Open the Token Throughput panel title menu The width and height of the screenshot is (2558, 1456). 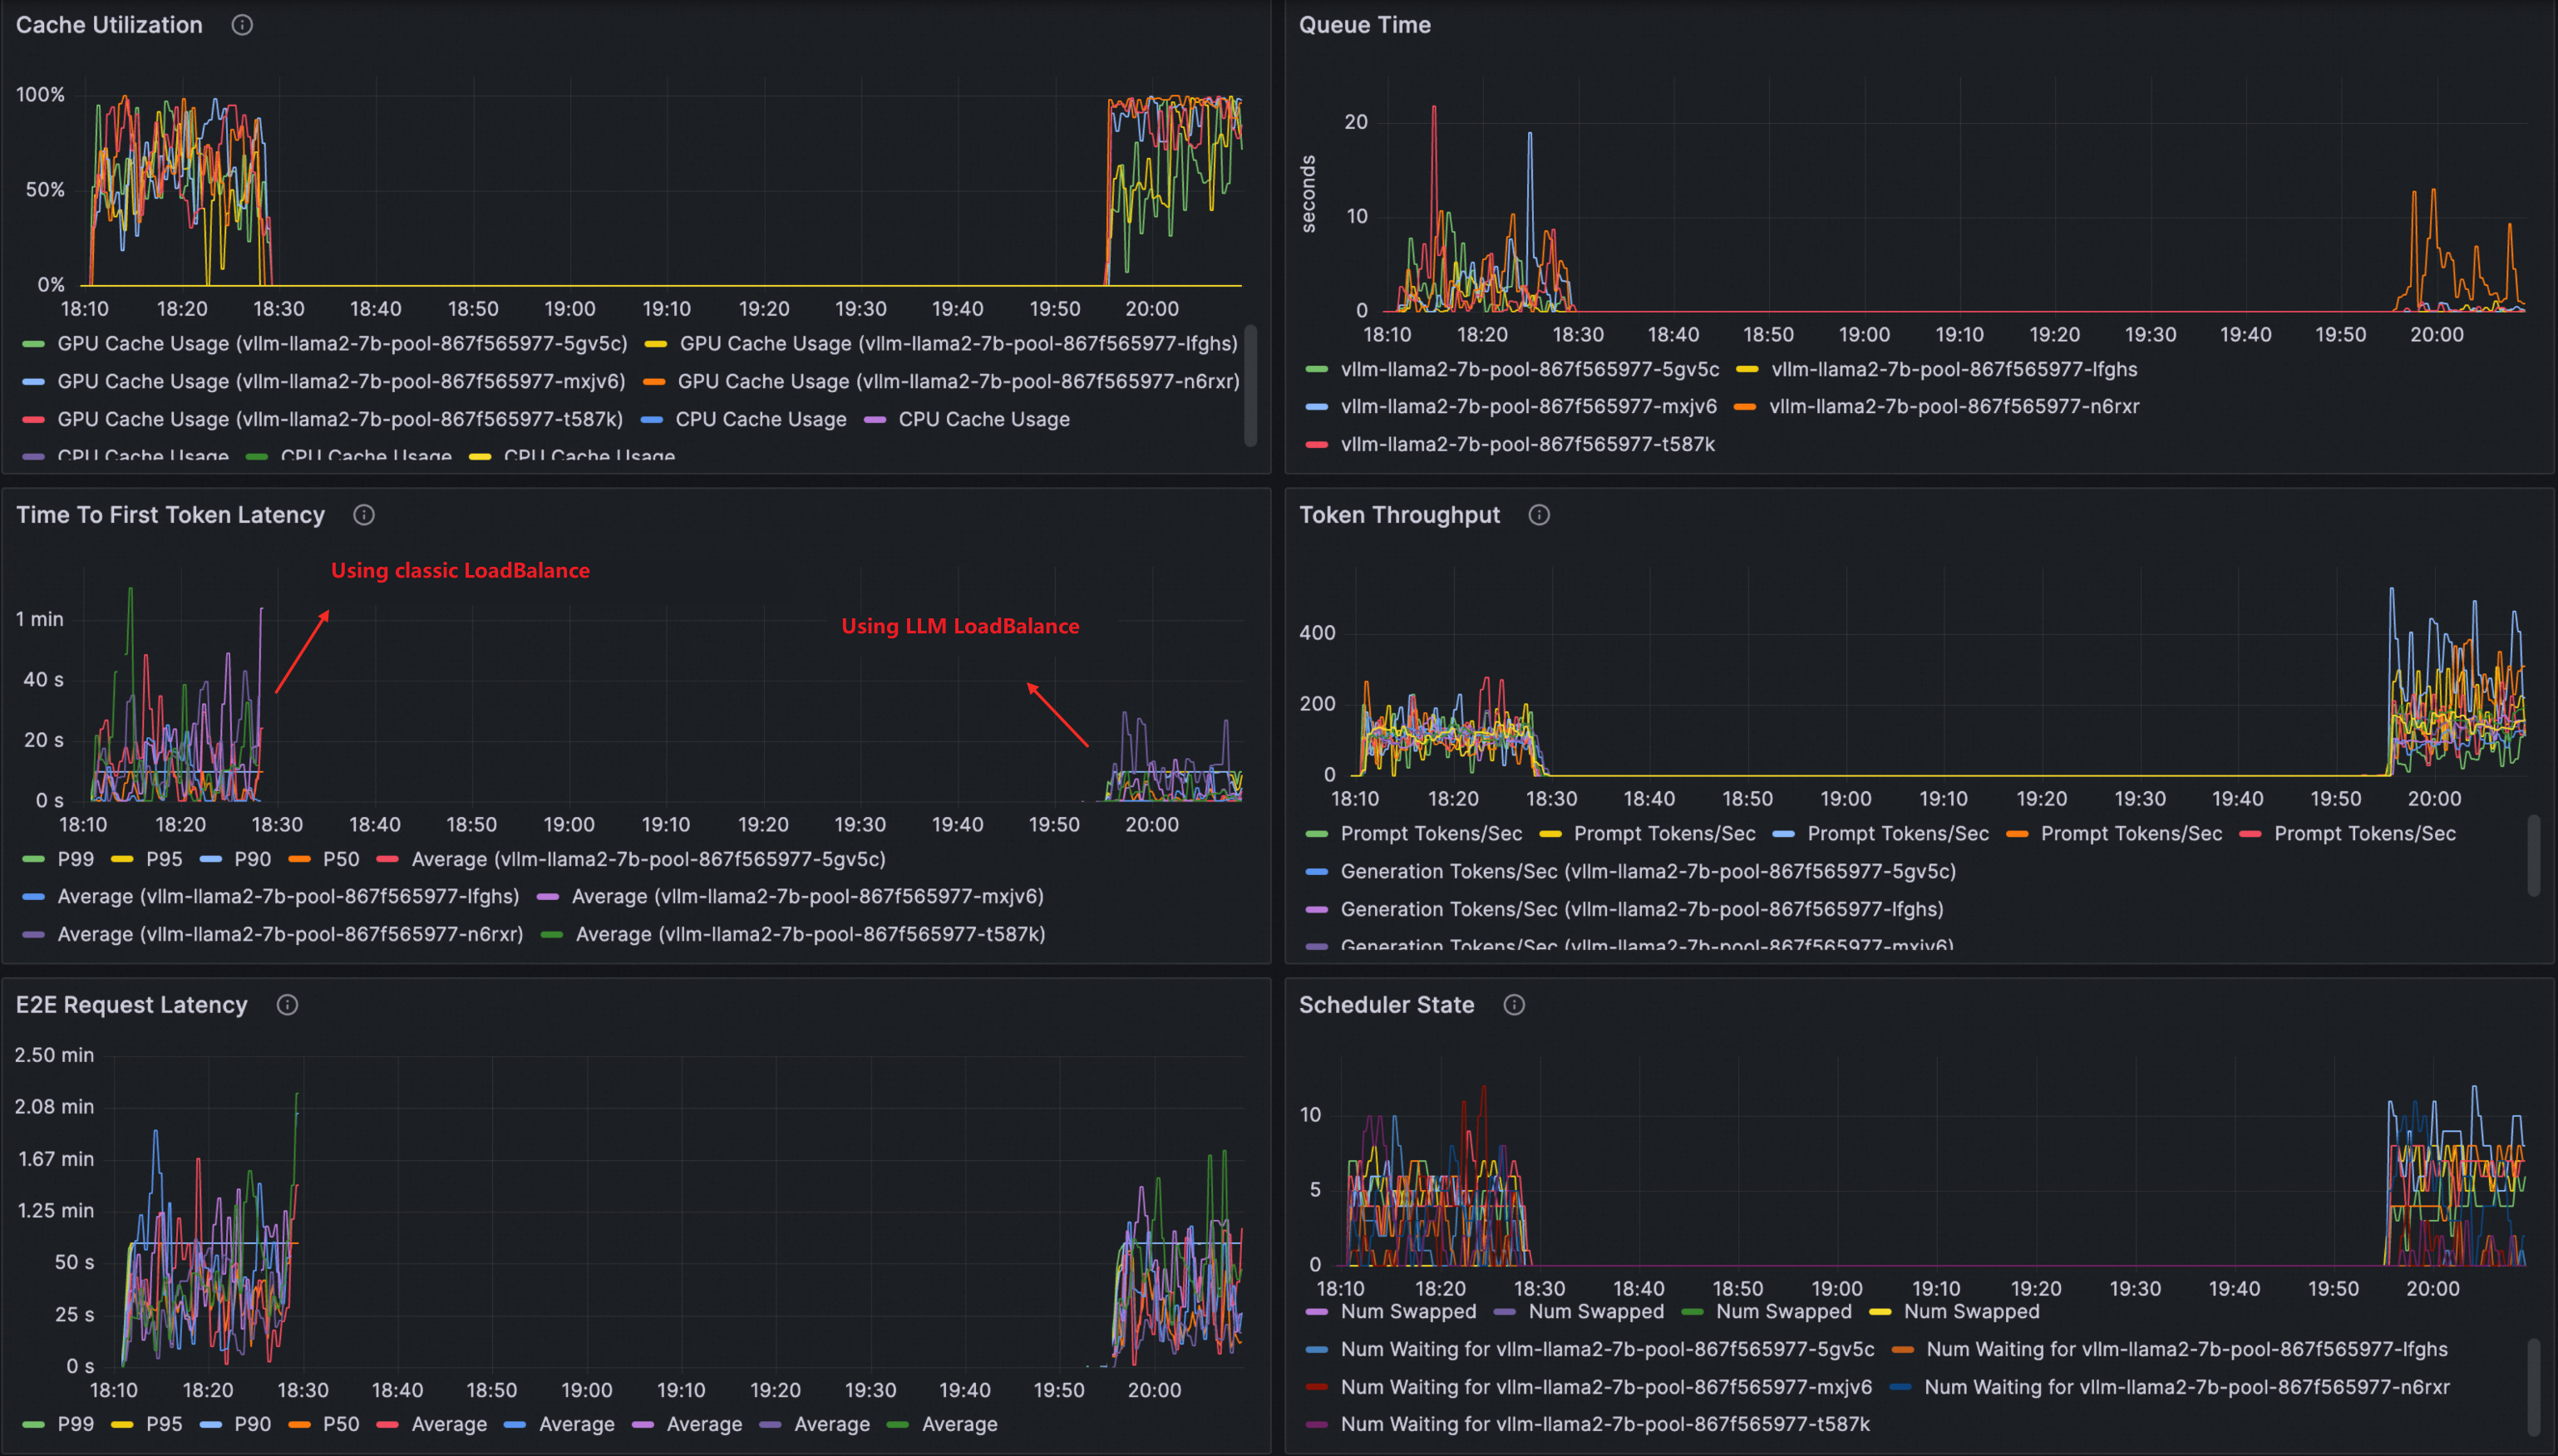coord(1399,515)
